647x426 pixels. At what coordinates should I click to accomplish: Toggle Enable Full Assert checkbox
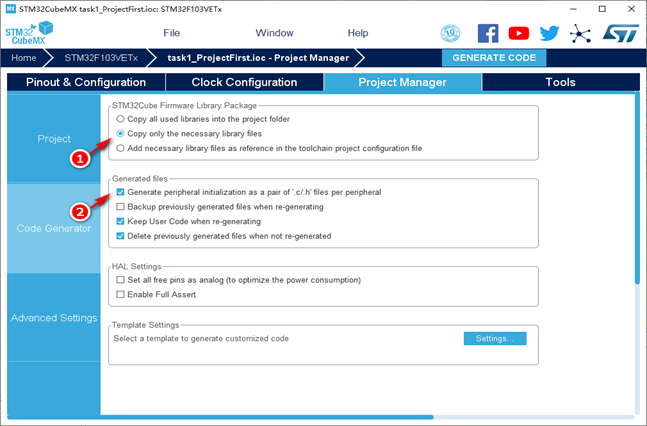120,295
